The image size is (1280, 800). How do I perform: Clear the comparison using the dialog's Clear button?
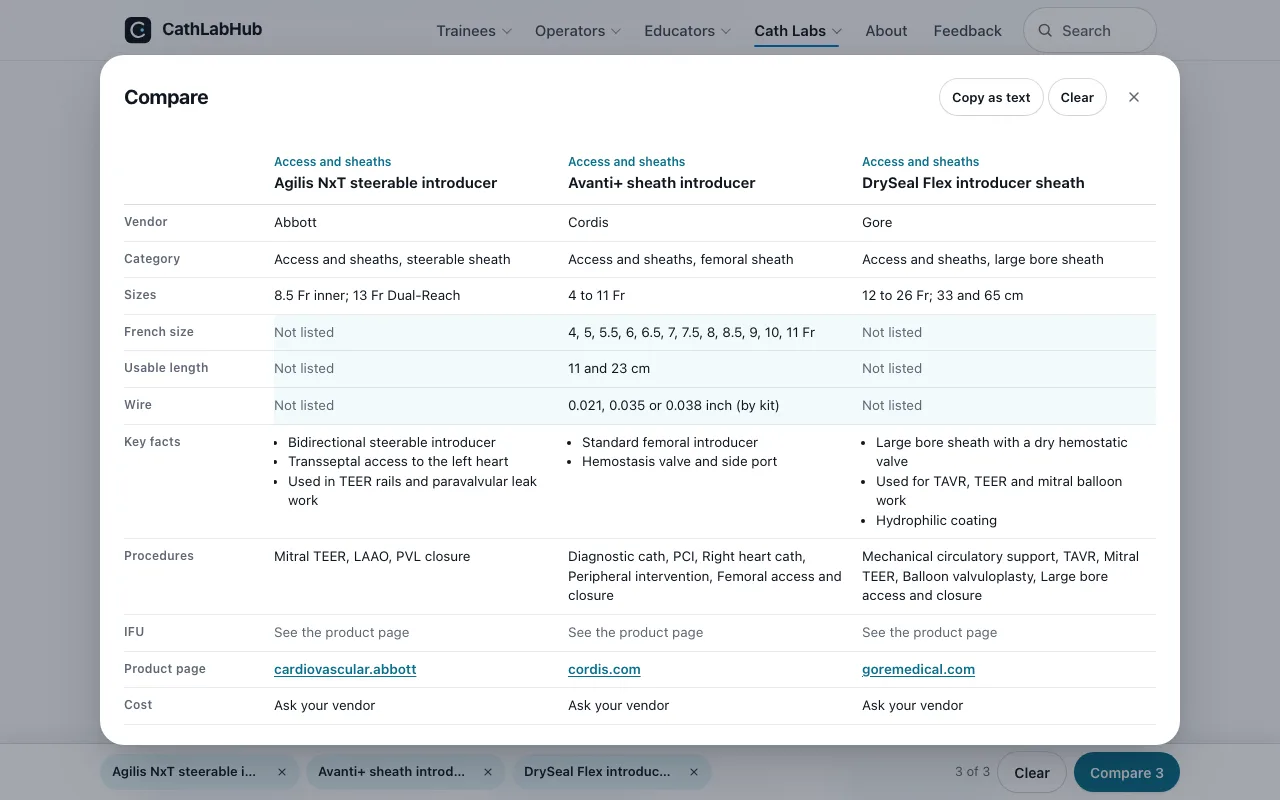(1077, 97)
